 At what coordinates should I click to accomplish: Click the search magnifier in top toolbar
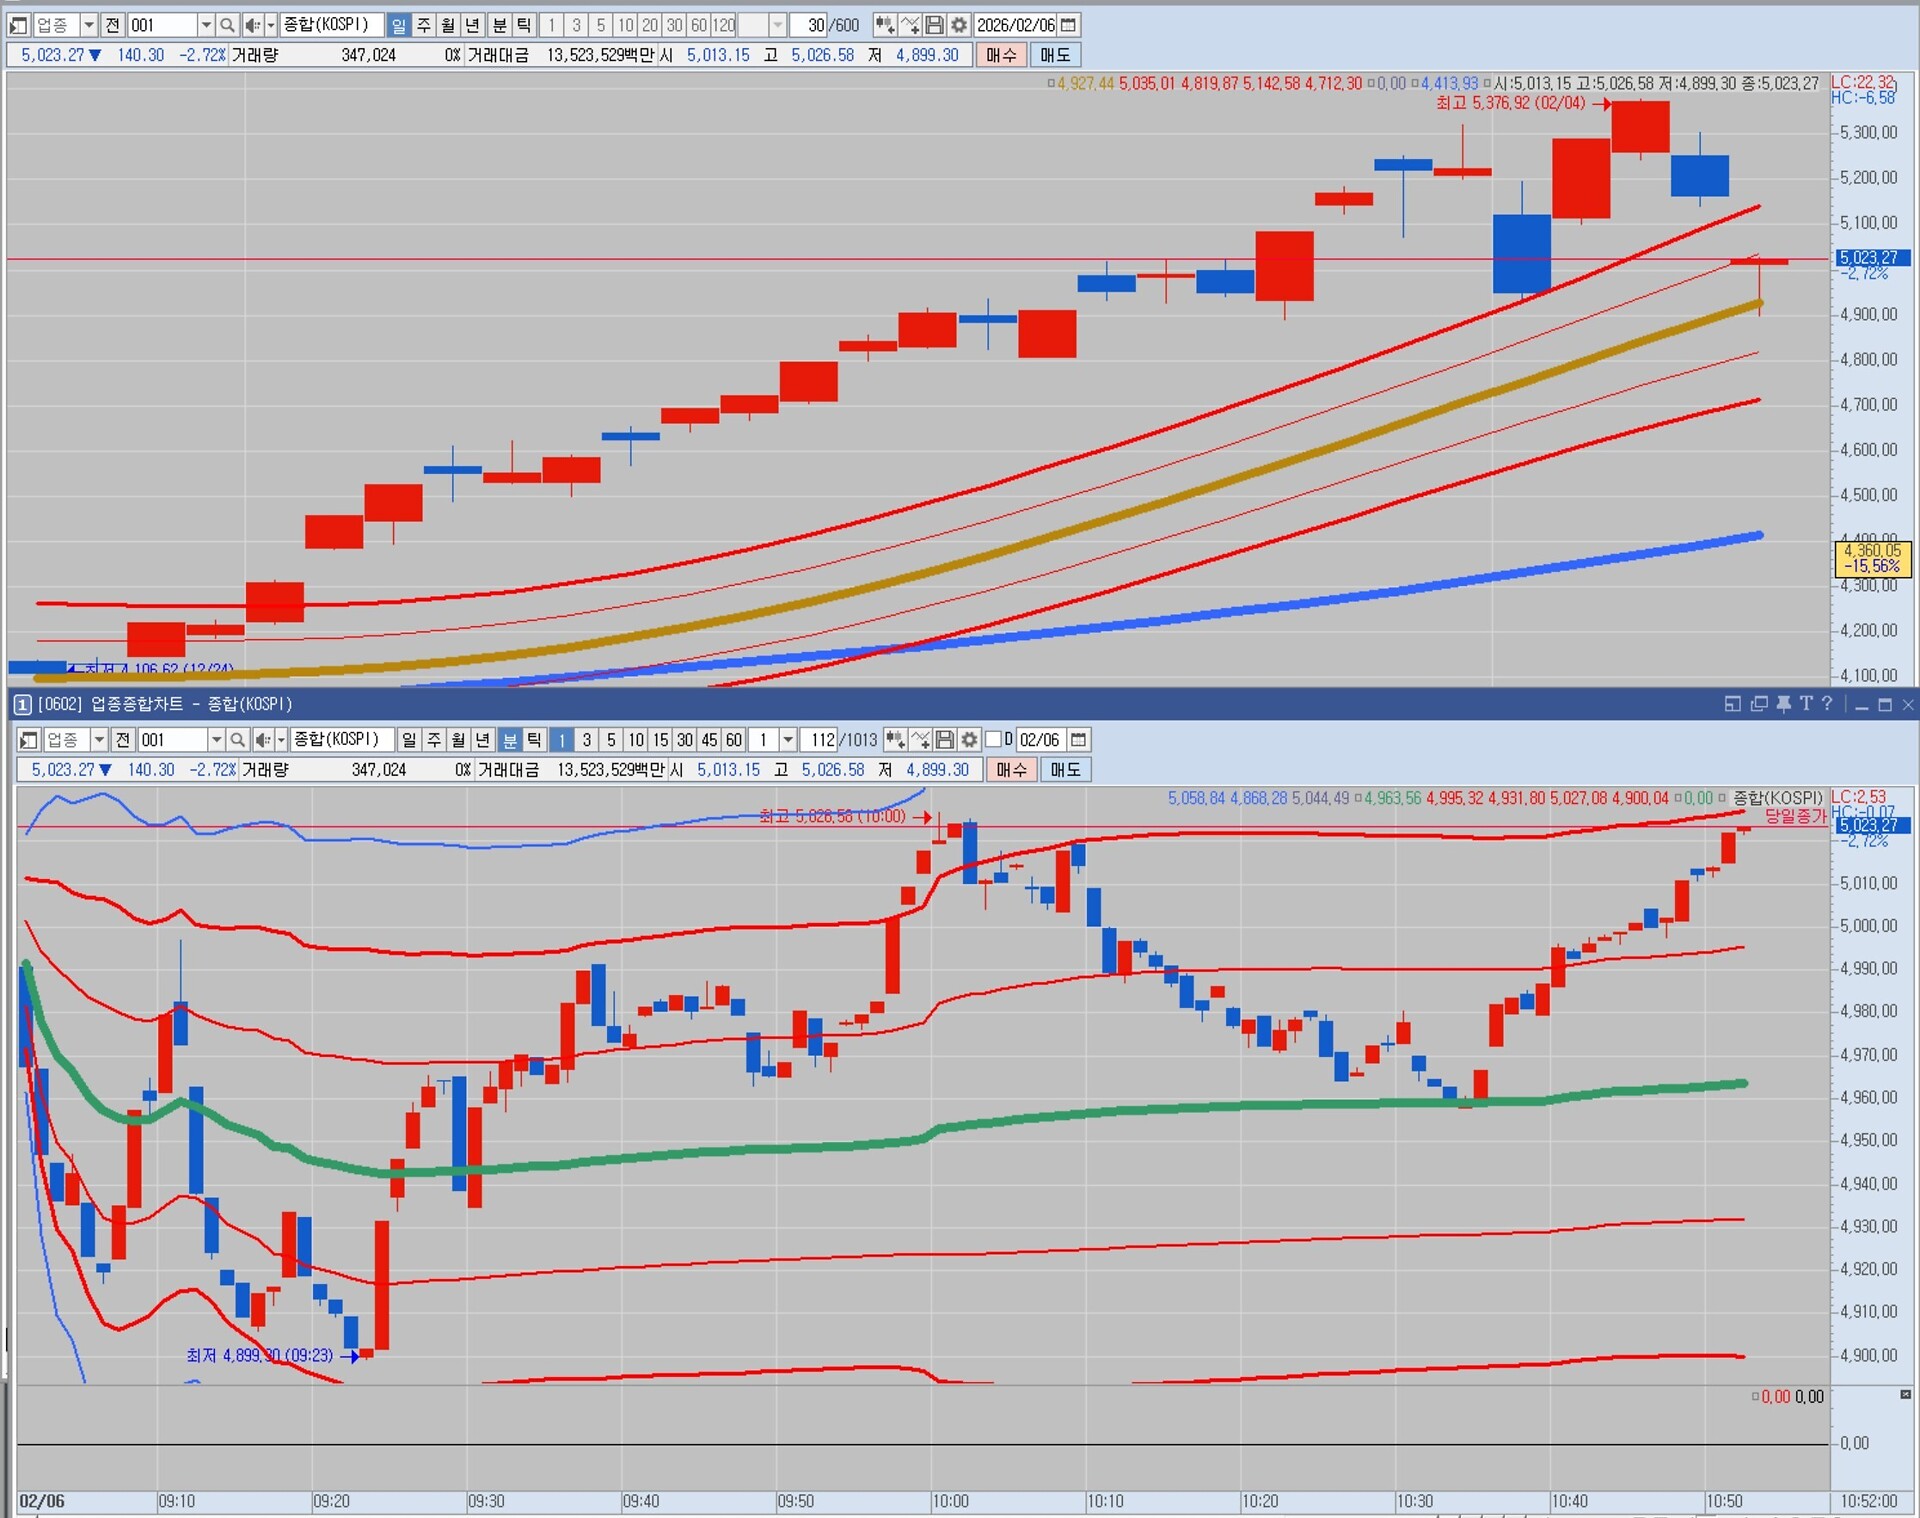coord(227,25)
